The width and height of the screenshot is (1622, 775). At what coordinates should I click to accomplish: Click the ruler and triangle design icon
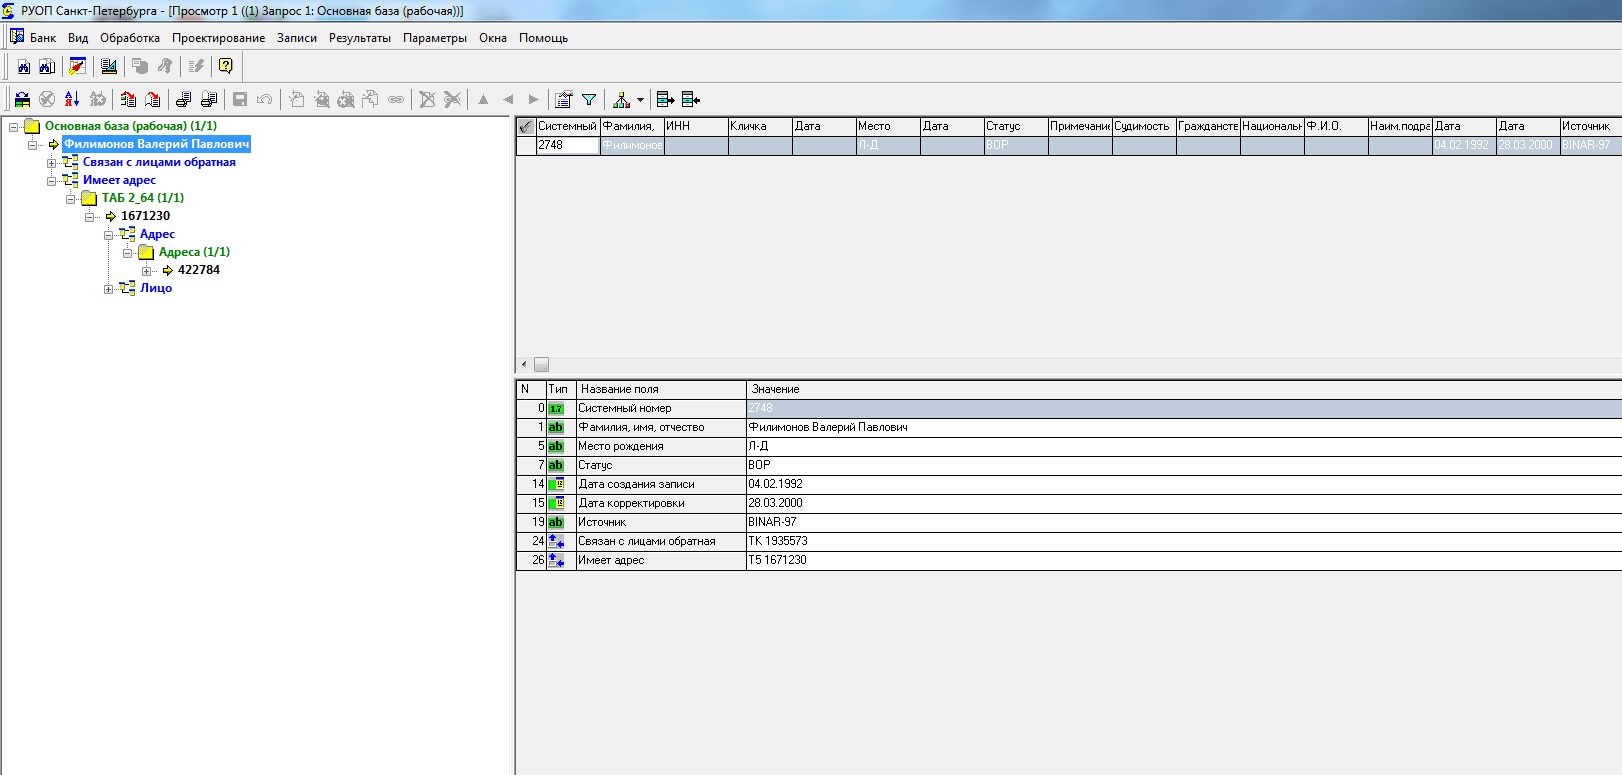[109, 66]
